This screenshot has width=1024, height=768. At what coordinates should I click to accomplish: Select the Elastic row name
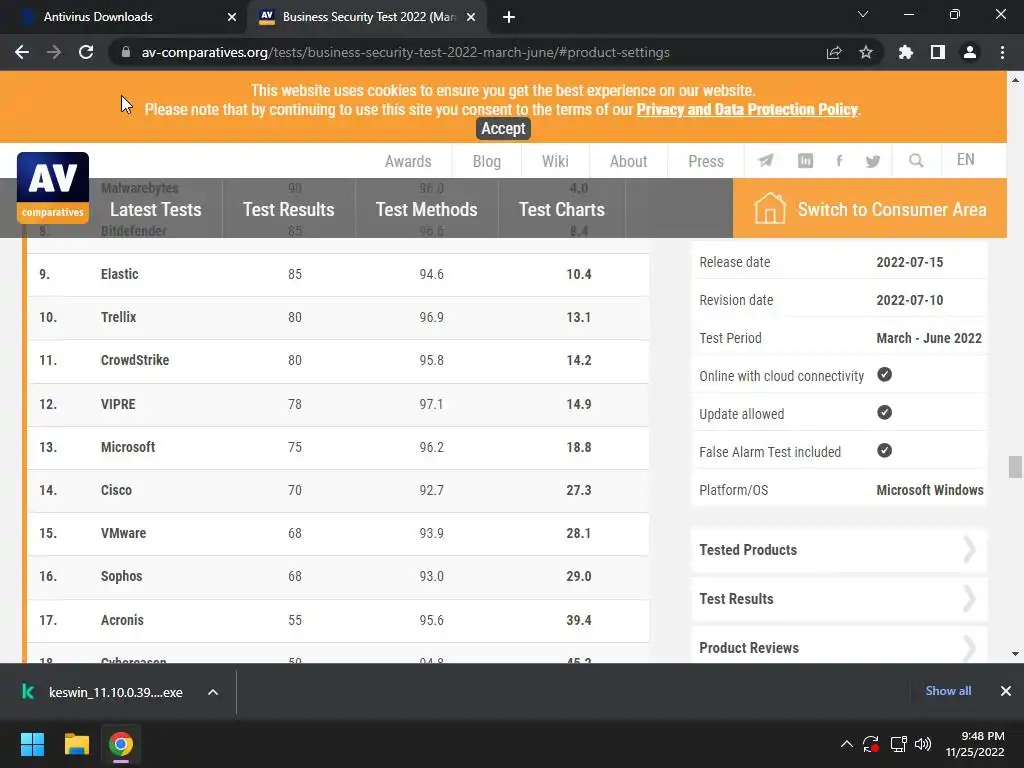(120, 274)
